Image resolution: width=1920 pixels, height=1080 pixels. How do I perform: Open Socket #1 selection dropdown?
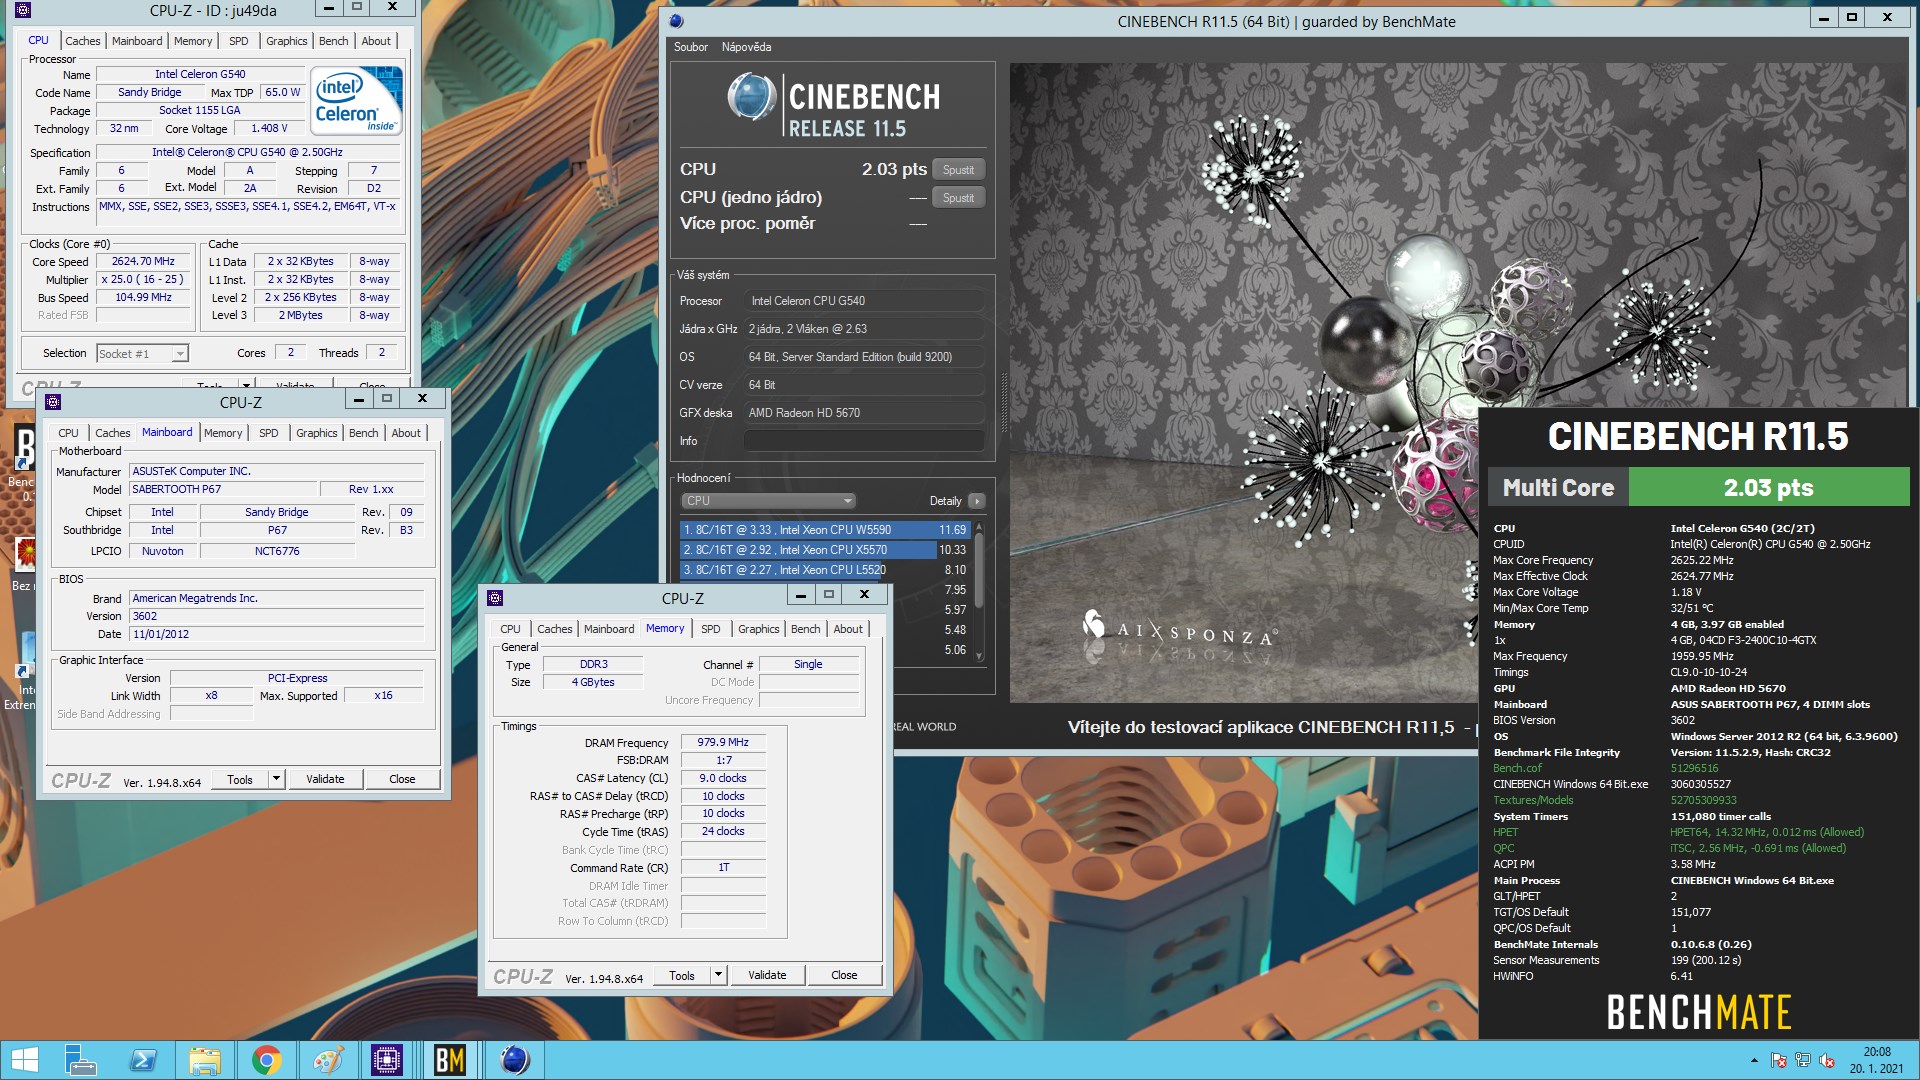[142, 354]
